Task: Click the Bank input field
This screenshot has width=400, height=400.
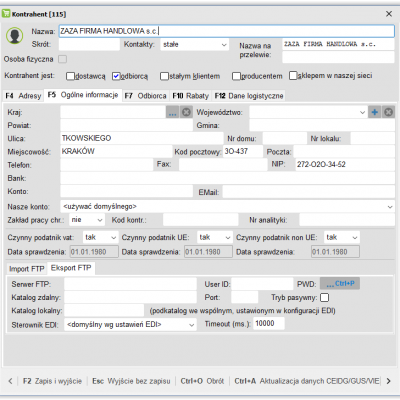Action: pos(227,178)
